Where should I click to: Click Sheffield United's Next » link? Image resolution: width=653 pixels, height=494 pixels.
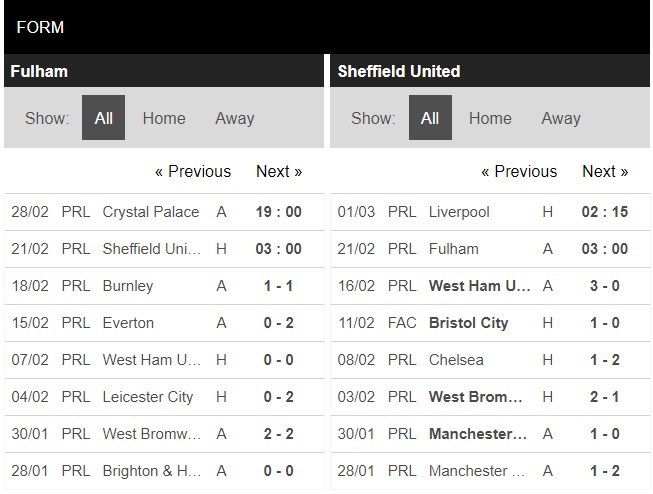[605, 171]
